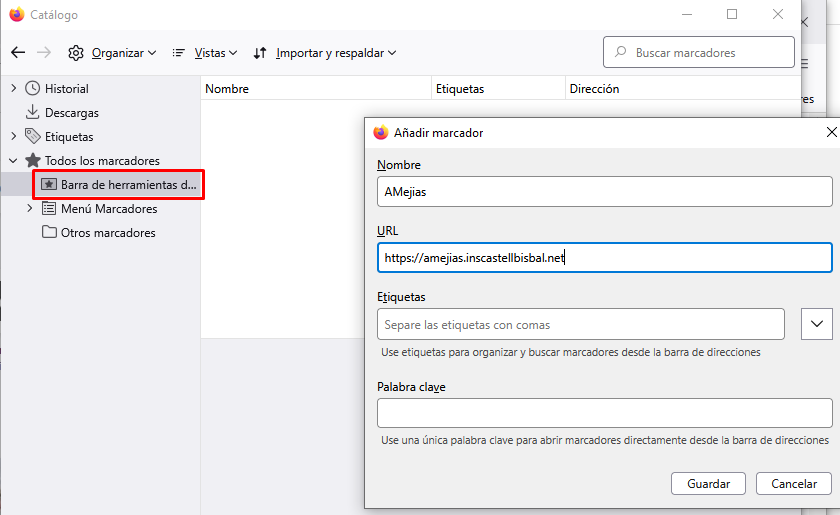Click the Menú Marcadores list icon

point(49,209)
